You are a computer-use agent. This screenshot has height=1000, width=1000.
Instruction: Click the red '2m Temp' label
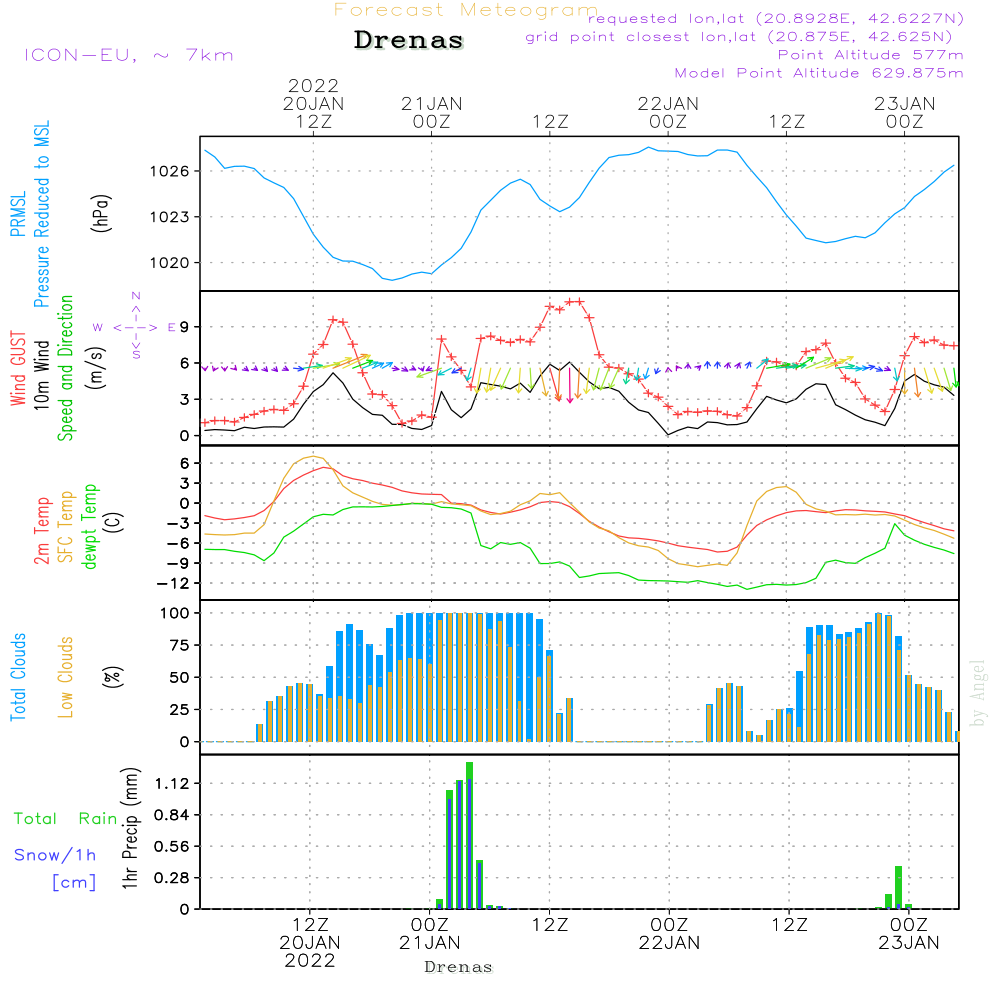[41, 531]
